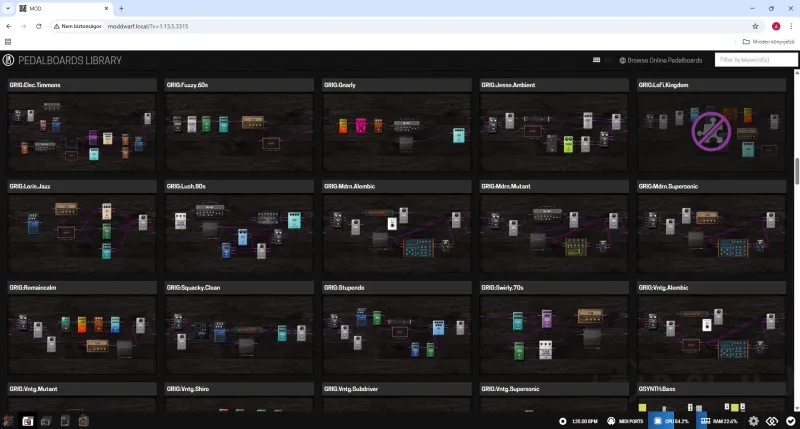This screenshot has height=429, width=800.
Task: Click the Filter by keyword search field
Action: (x=755, y=61)
